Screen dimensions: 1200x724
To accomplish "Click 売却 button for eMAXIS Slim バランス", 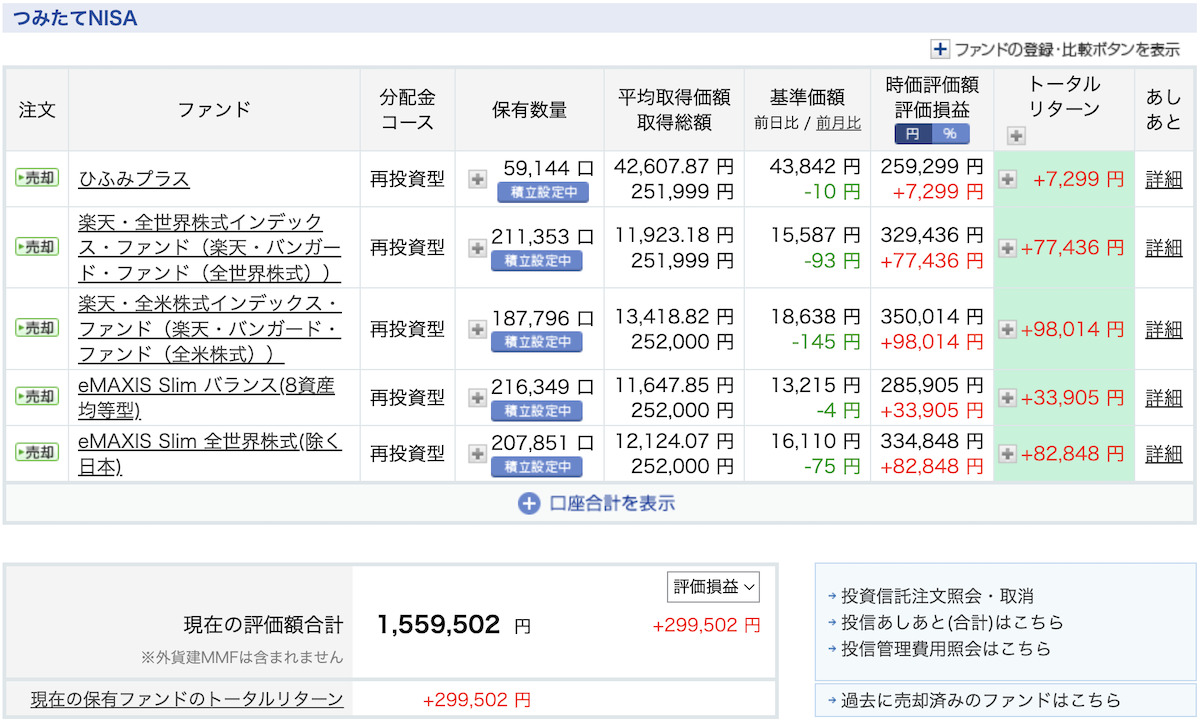I will pos(37,397).
